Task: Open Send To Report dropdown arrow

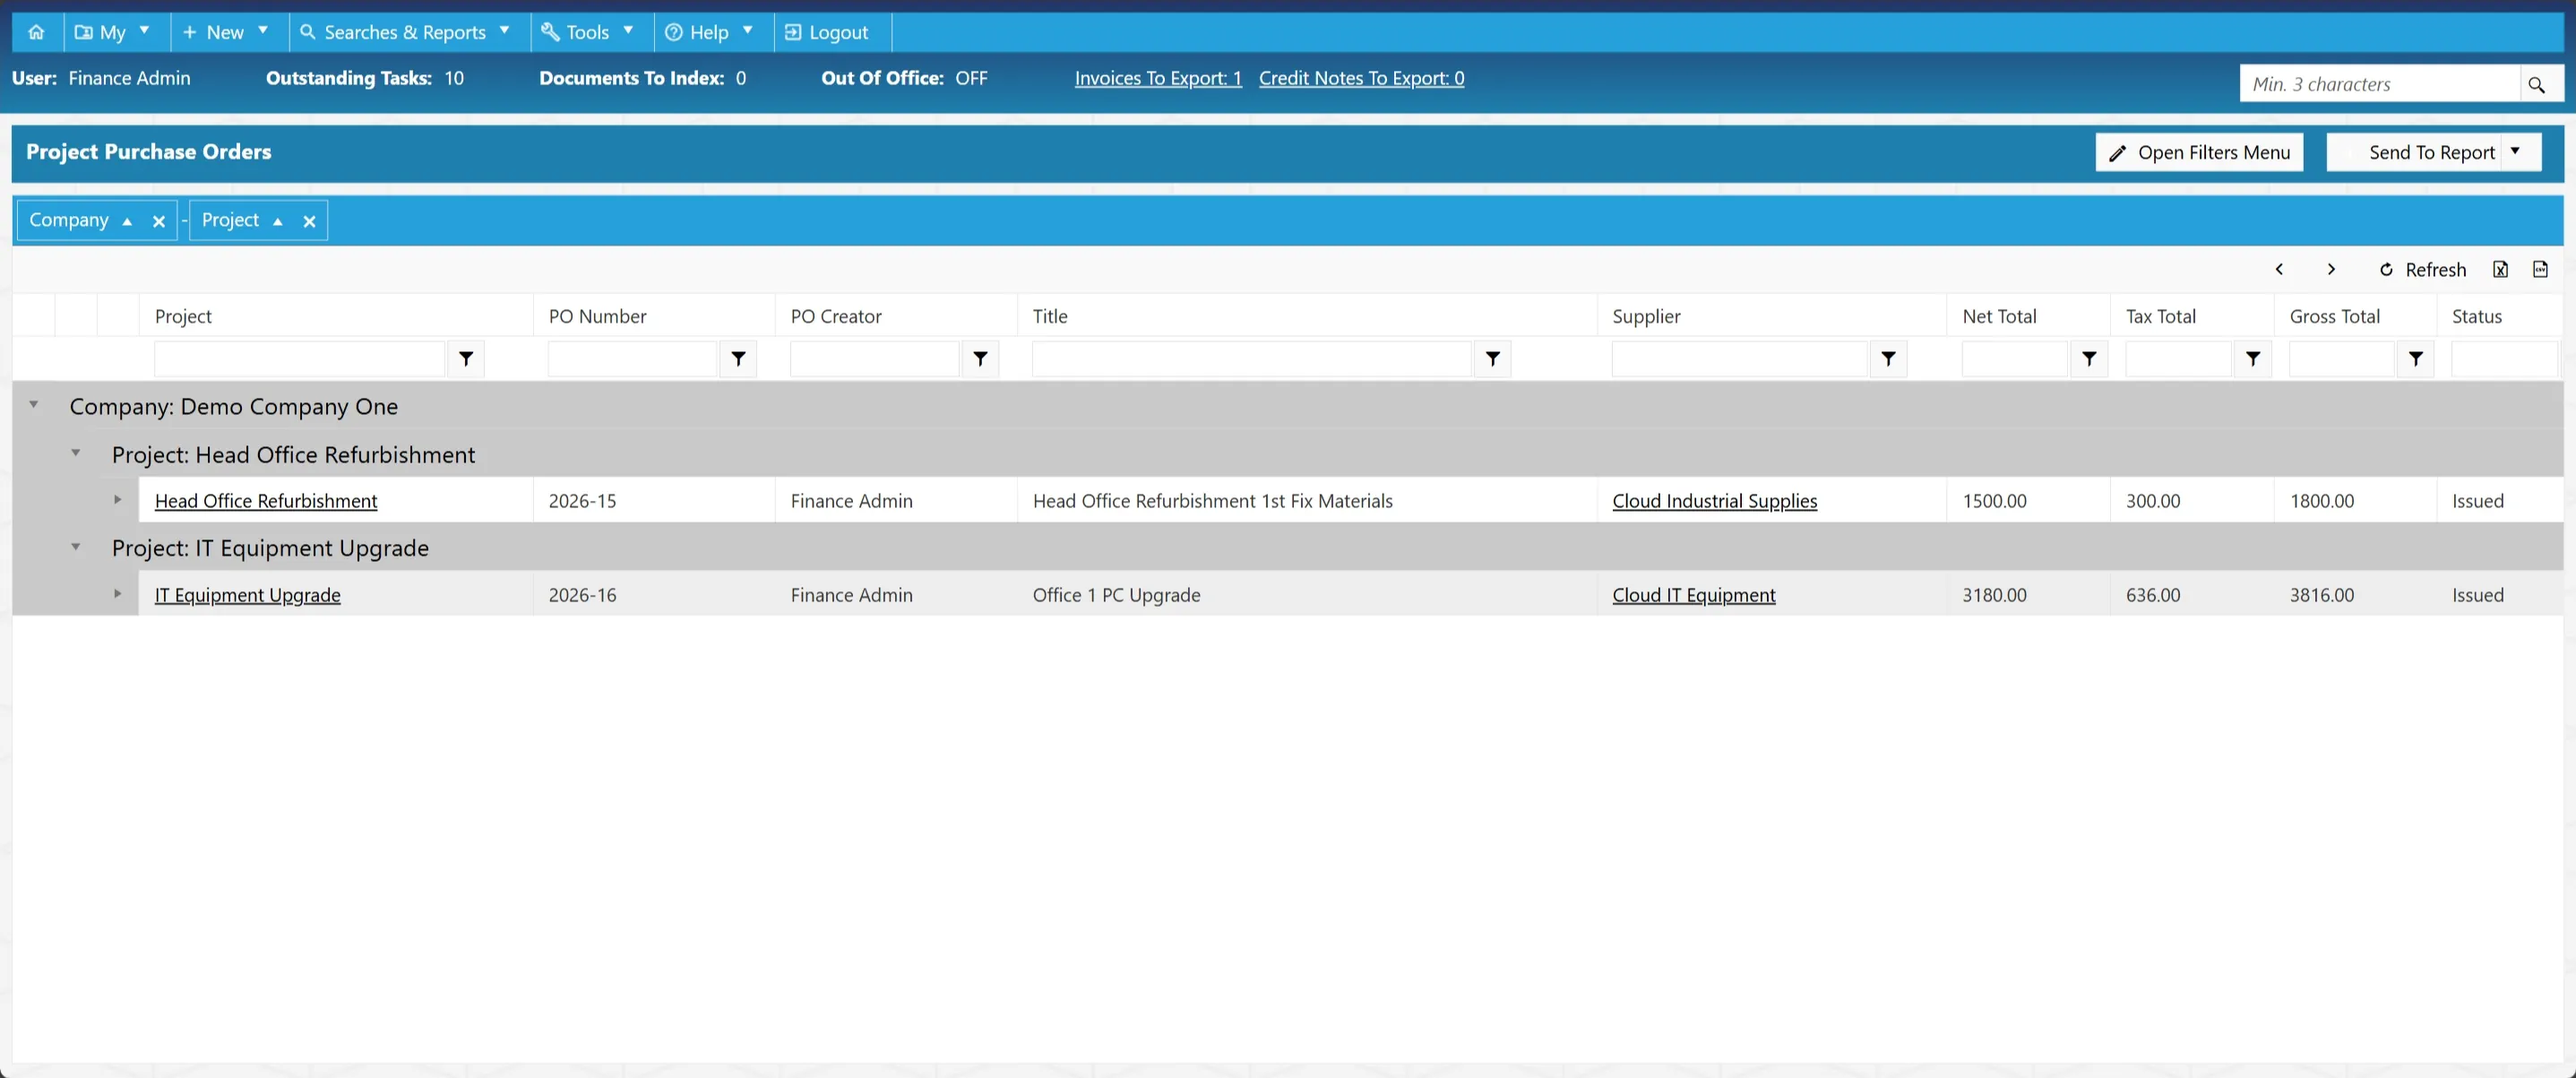Action: 2516,152
